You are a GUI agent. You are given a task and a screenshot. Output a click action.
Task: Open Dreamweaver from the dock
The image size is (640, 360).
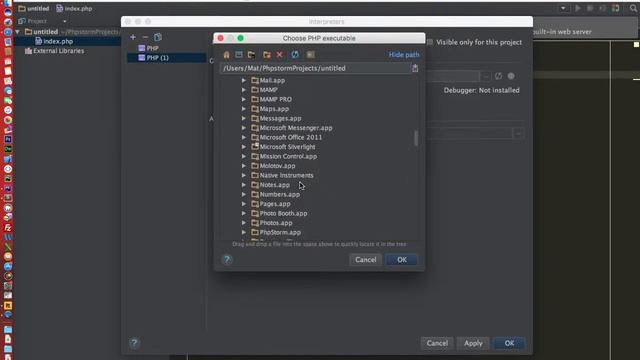8,149
